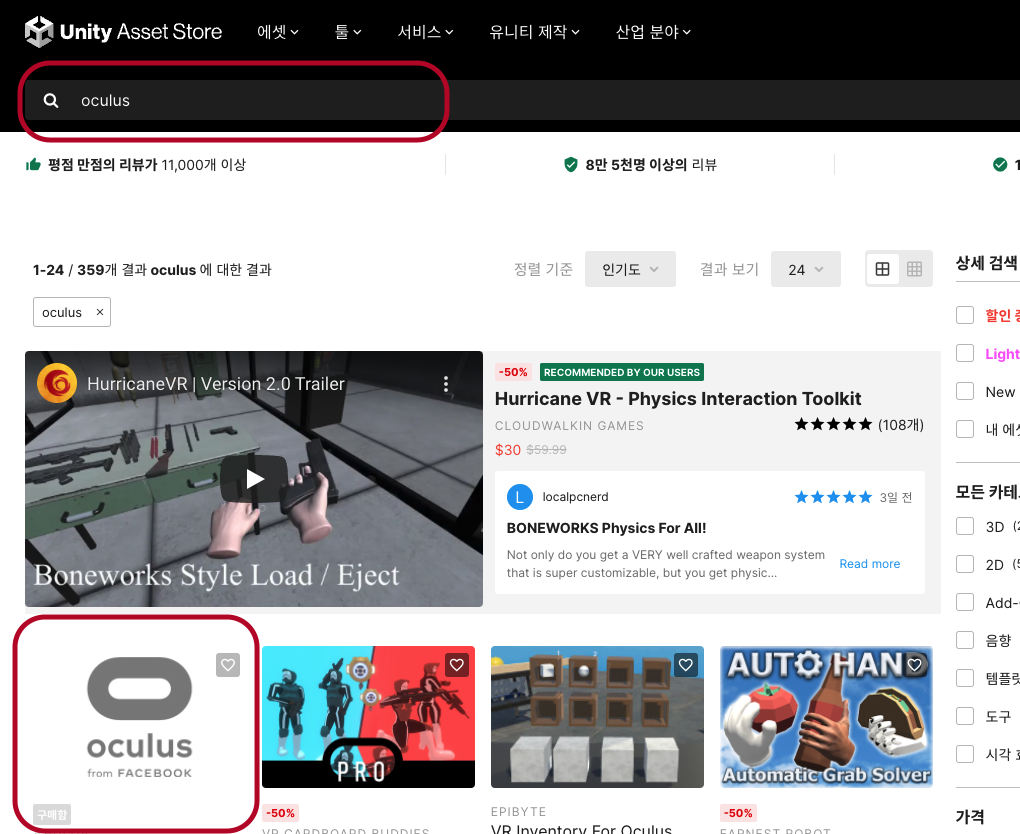Click the $30 sale price
This screenshot has height=834, width=1020.
508,450
